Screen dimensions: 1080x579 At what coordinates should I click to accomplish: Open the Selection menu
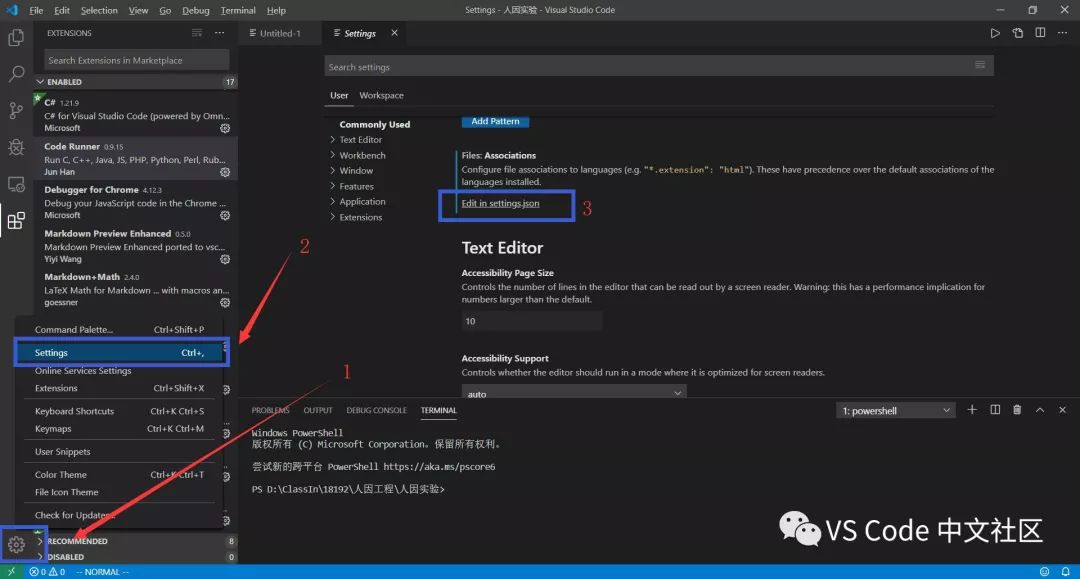99,10
